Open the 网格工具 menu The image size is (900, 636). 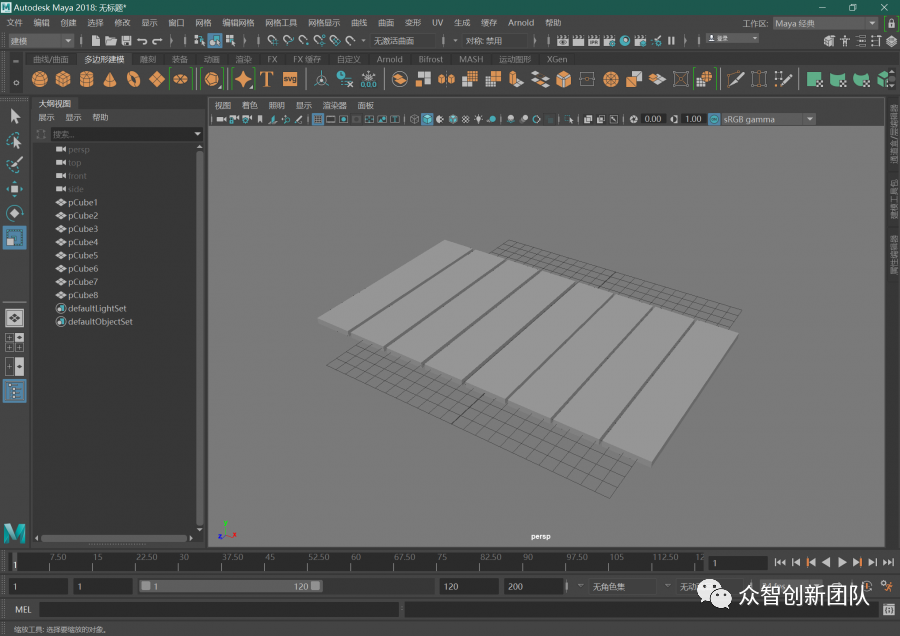point(281,22)
